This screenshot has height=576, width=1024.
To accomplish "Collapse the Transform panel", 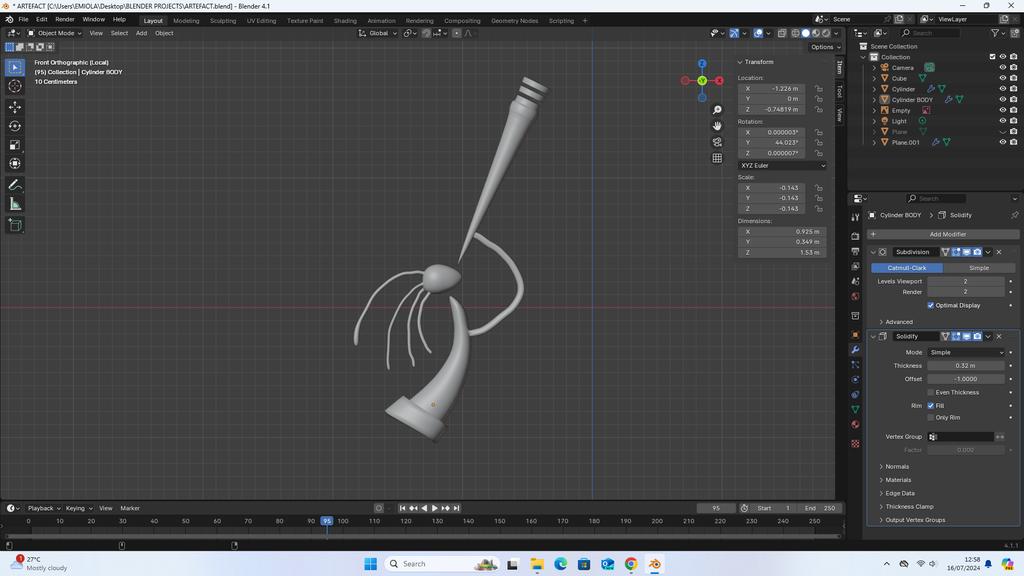I will pos(756,62).
